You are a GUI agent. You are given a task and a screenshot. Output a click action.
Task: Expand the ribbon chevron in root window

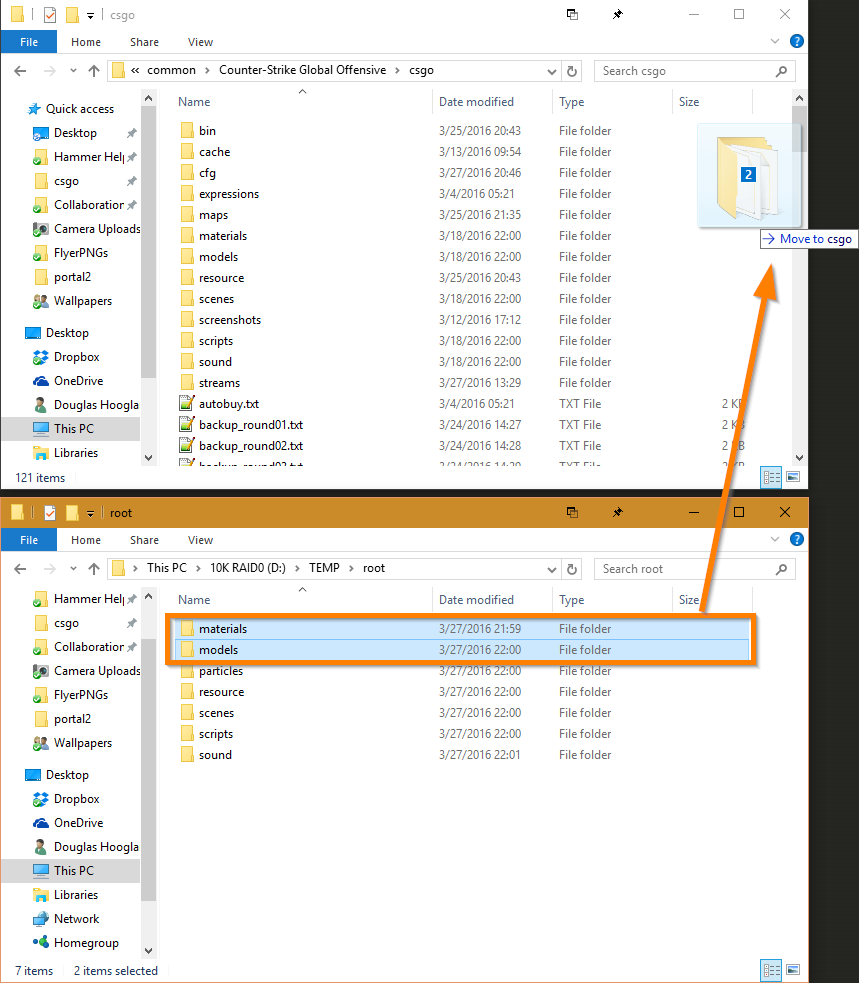(x=775, y=539)
